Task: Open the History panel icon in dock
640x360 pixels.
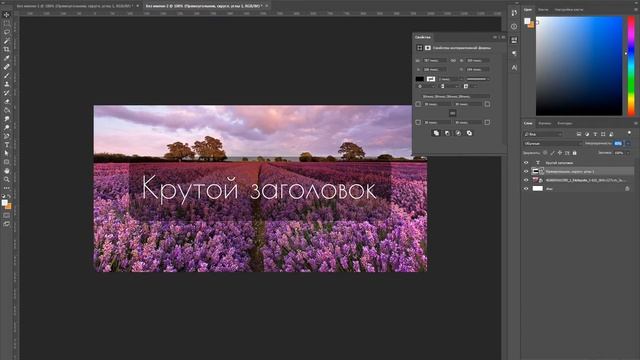Action: point(514,13)
